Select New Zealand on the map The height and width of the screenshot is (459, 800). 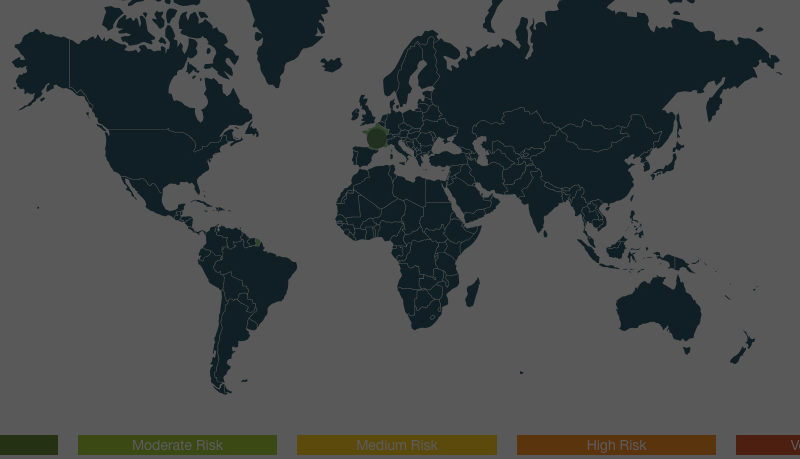742,350
